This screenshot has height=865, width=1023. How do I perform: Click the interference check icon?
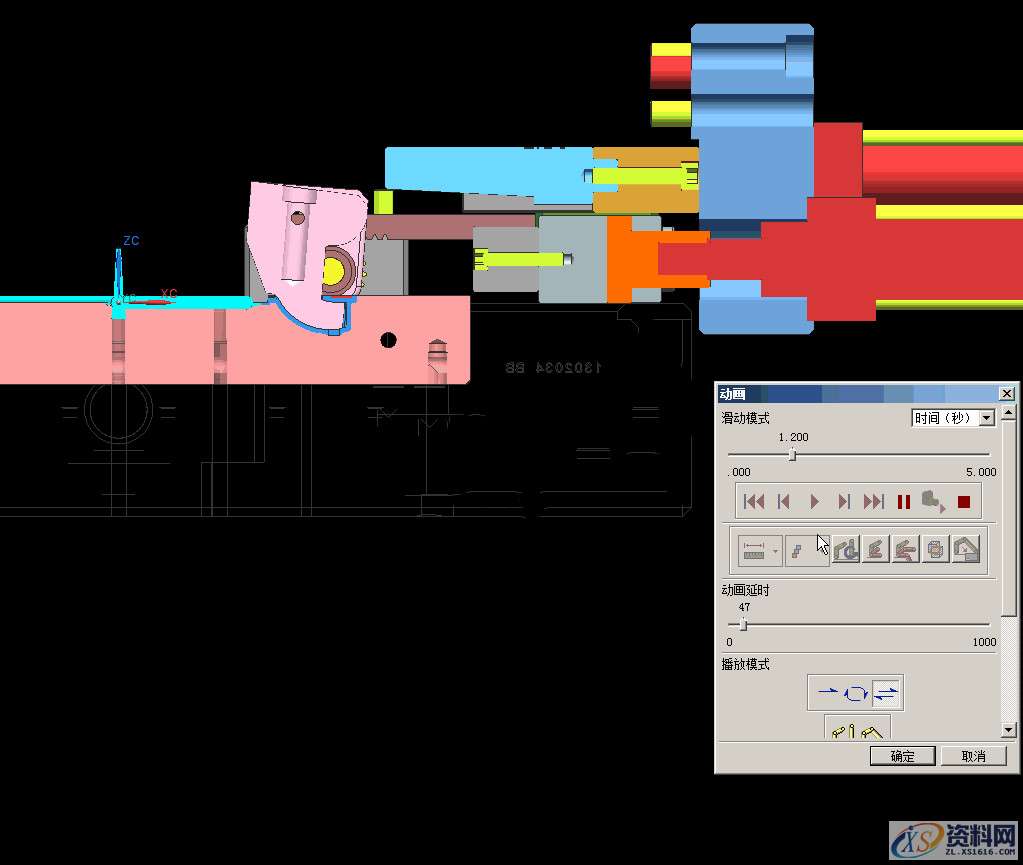pyautogui.click(x=846, y=550)
